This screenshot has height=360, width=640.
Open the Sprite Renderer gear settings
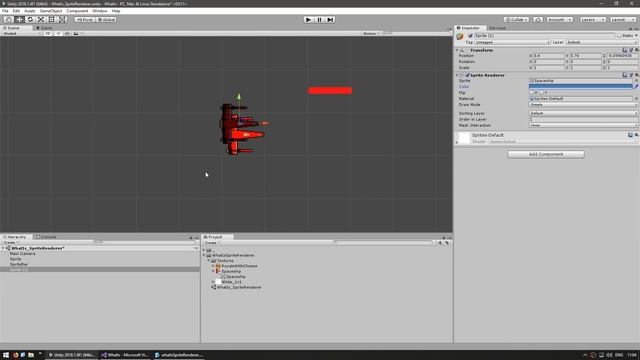click(636, 75)
